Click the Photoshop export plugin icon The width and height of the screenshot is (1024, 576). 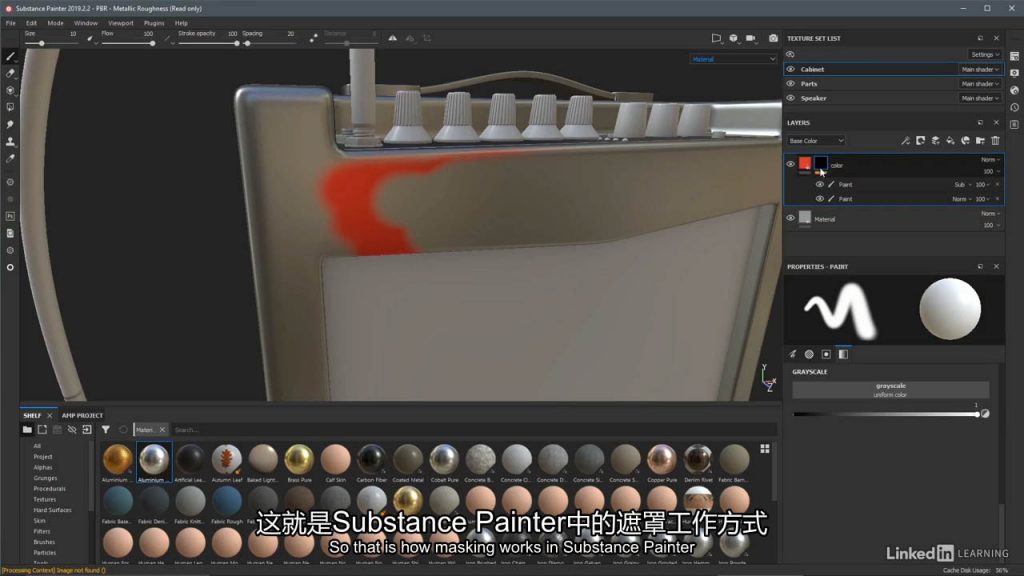(x=10, y=216)
